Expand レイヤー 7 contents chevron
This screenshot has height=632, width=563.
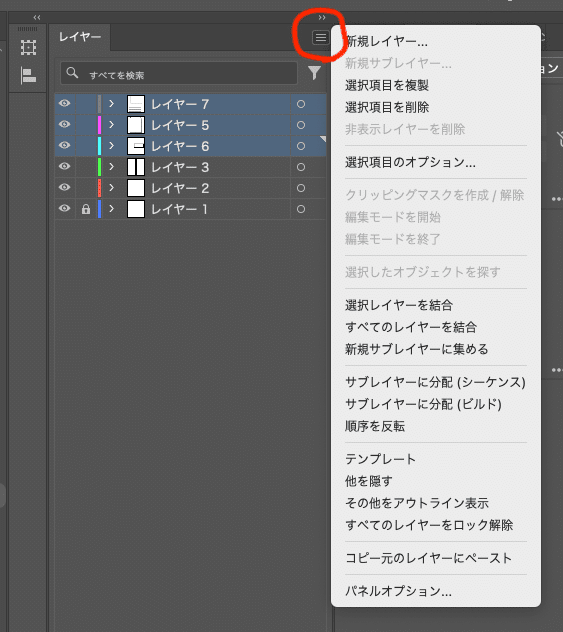112,104
